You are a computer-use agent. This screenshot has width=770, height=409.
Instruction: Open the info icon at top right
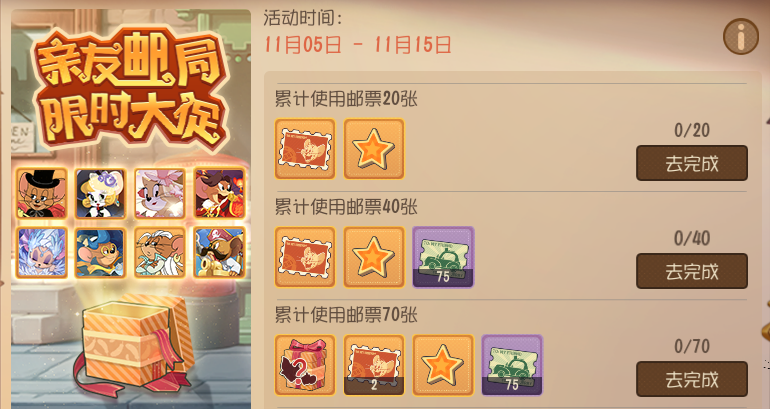click(741, 37)
